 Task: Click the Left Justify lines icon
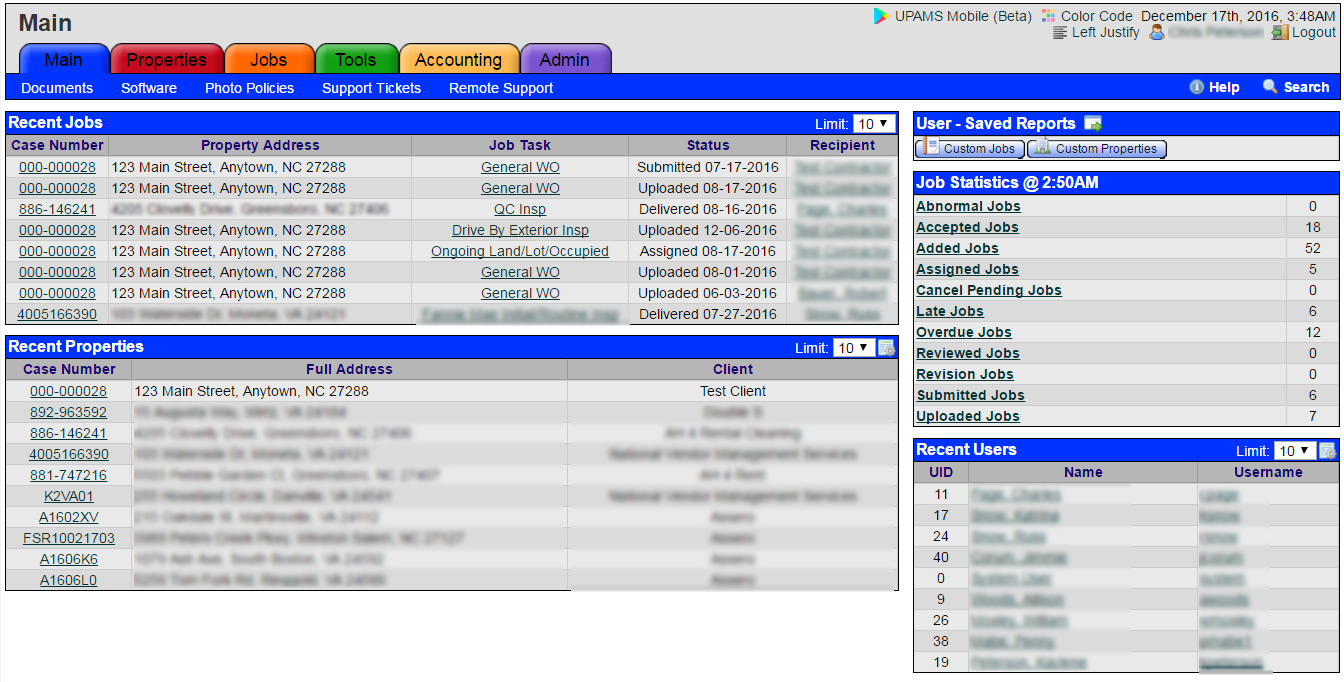coord(1061,33)
